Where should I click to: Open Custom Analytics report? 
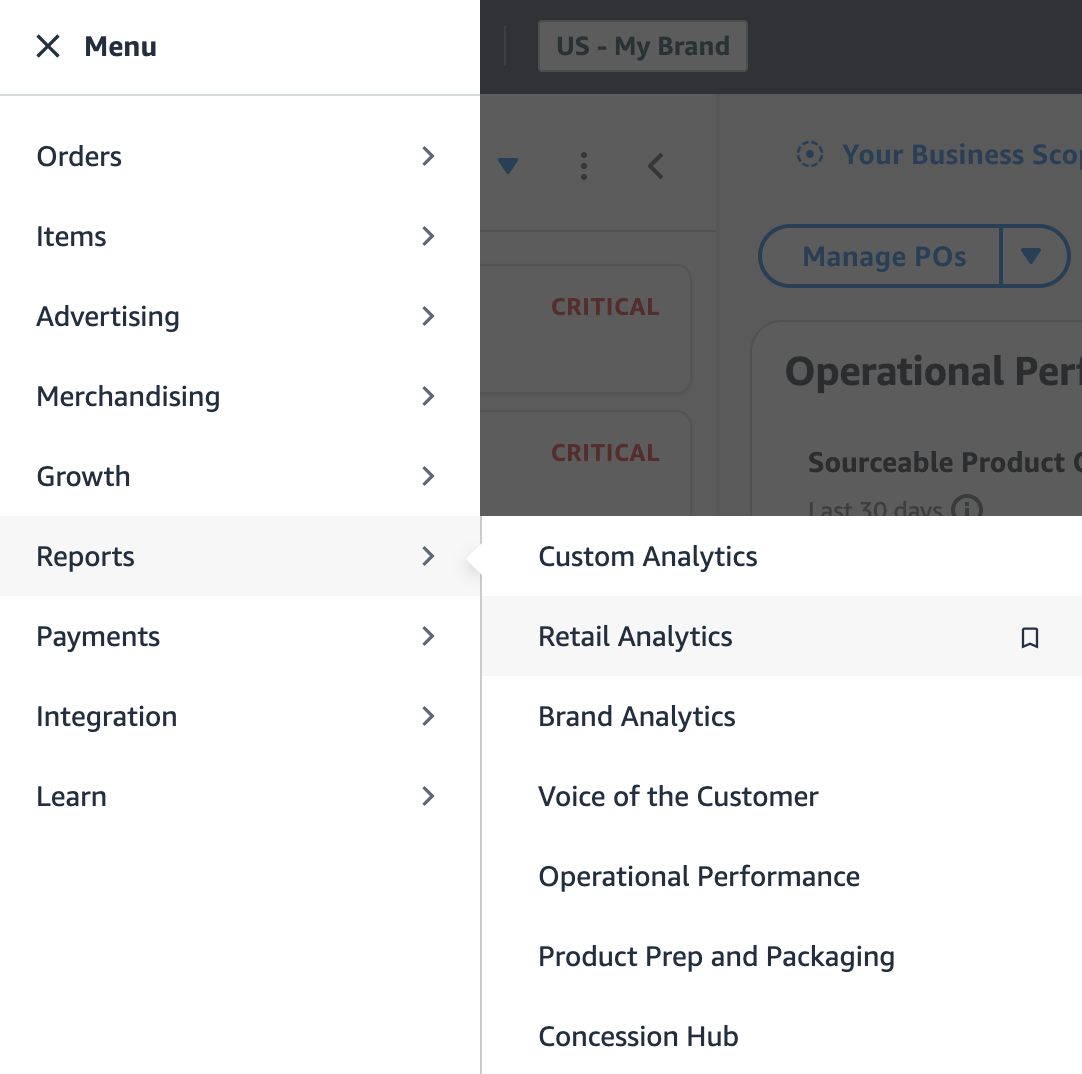[x=782, y=556]
